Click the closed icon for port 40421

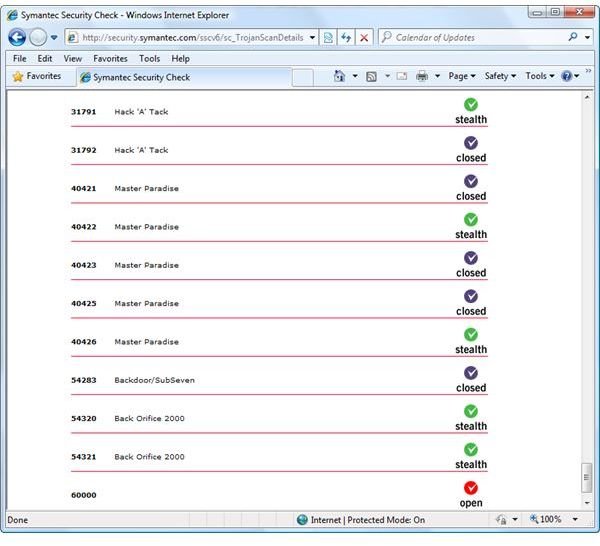pyautogui.click(x=471, y=181)
